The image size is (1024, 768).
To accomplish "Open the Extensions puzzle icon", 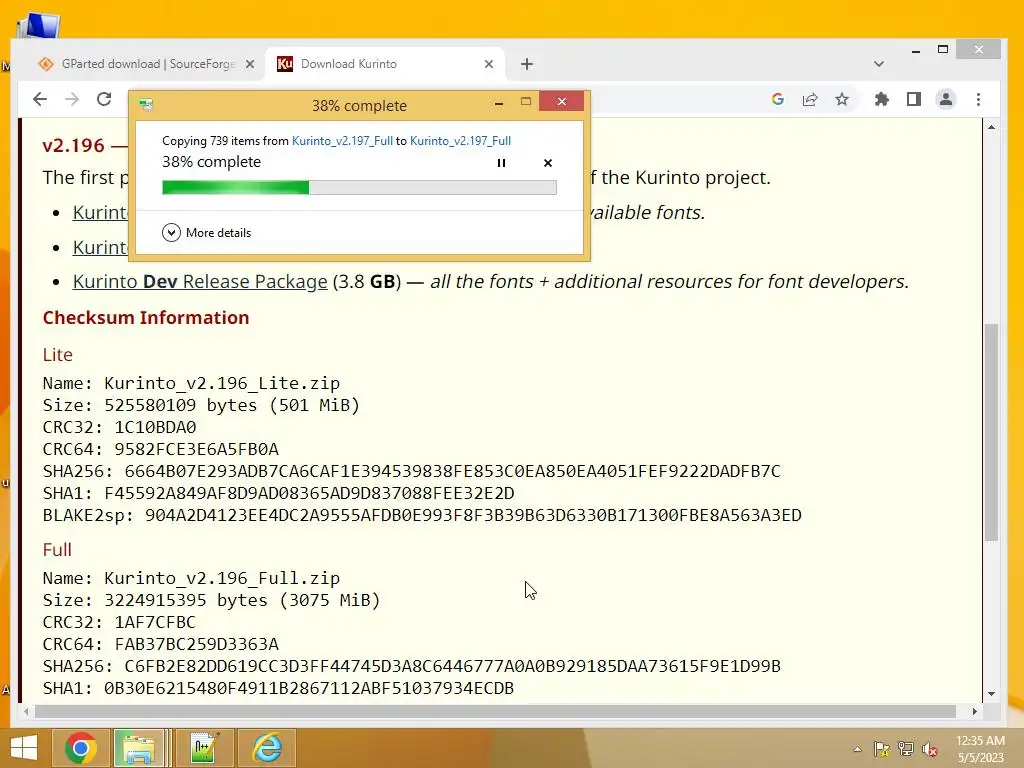I will pyautogui.click(x=882, y=99).
